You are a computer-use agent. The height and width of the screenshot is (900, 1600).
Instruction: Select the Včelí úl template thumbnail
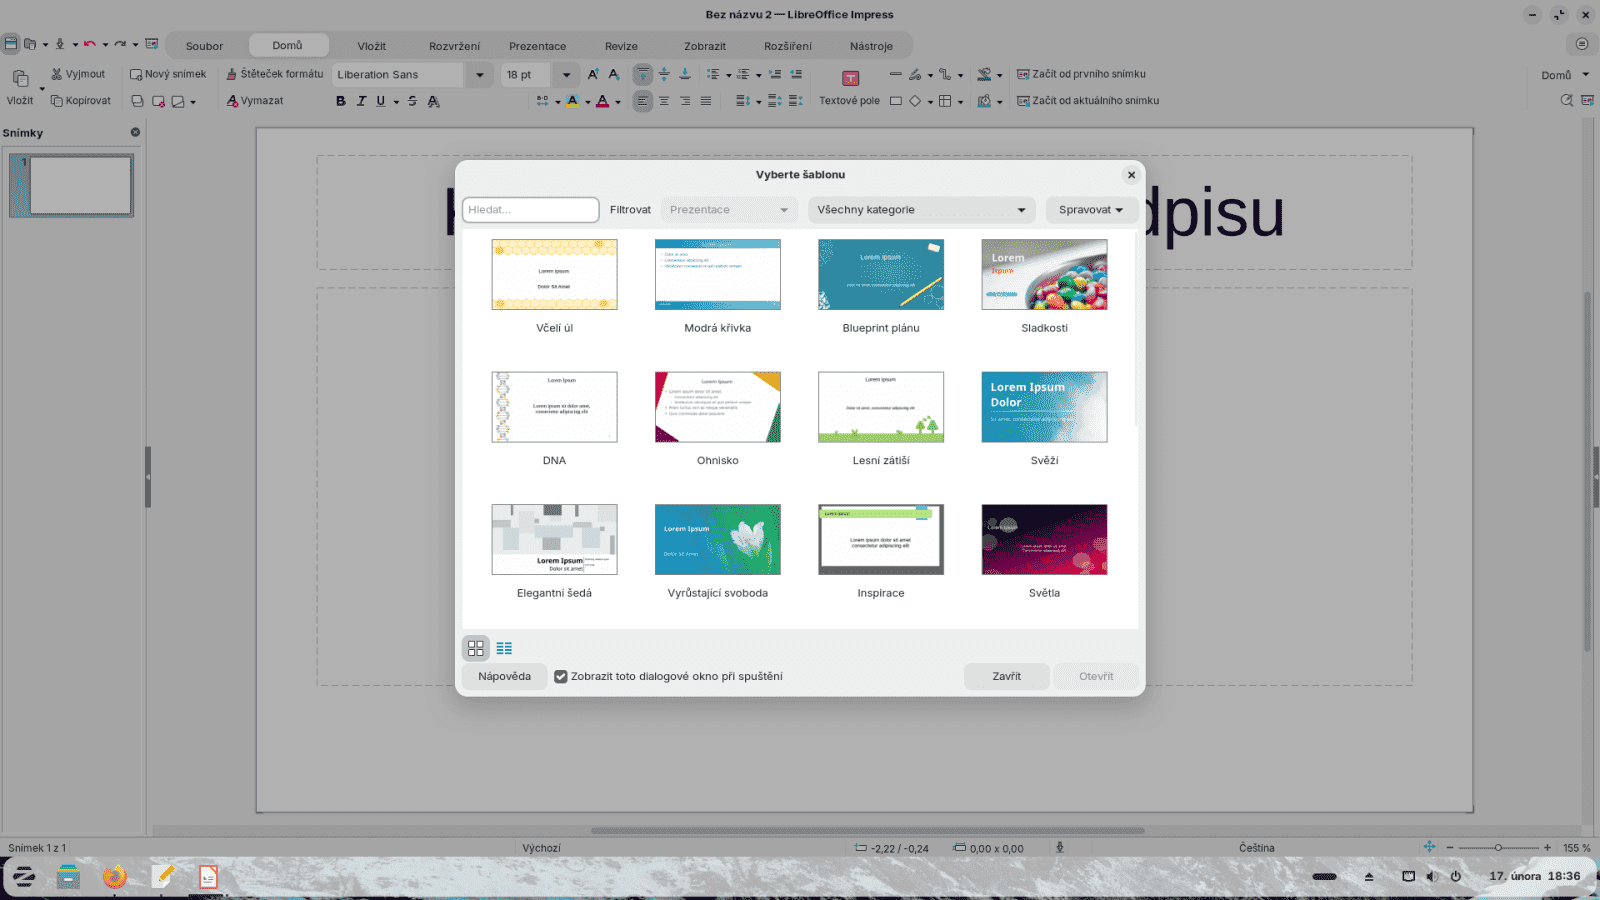554,275
